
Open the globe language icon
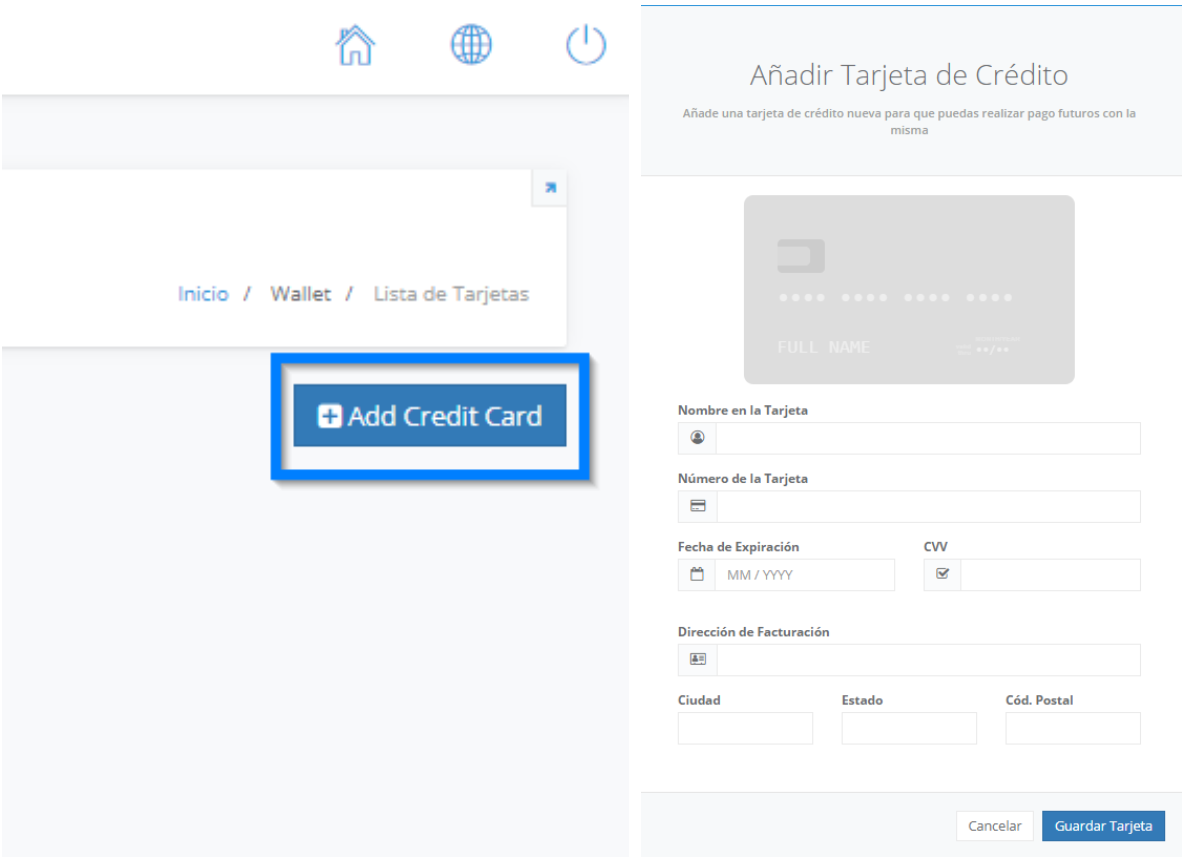pos(471,45)
